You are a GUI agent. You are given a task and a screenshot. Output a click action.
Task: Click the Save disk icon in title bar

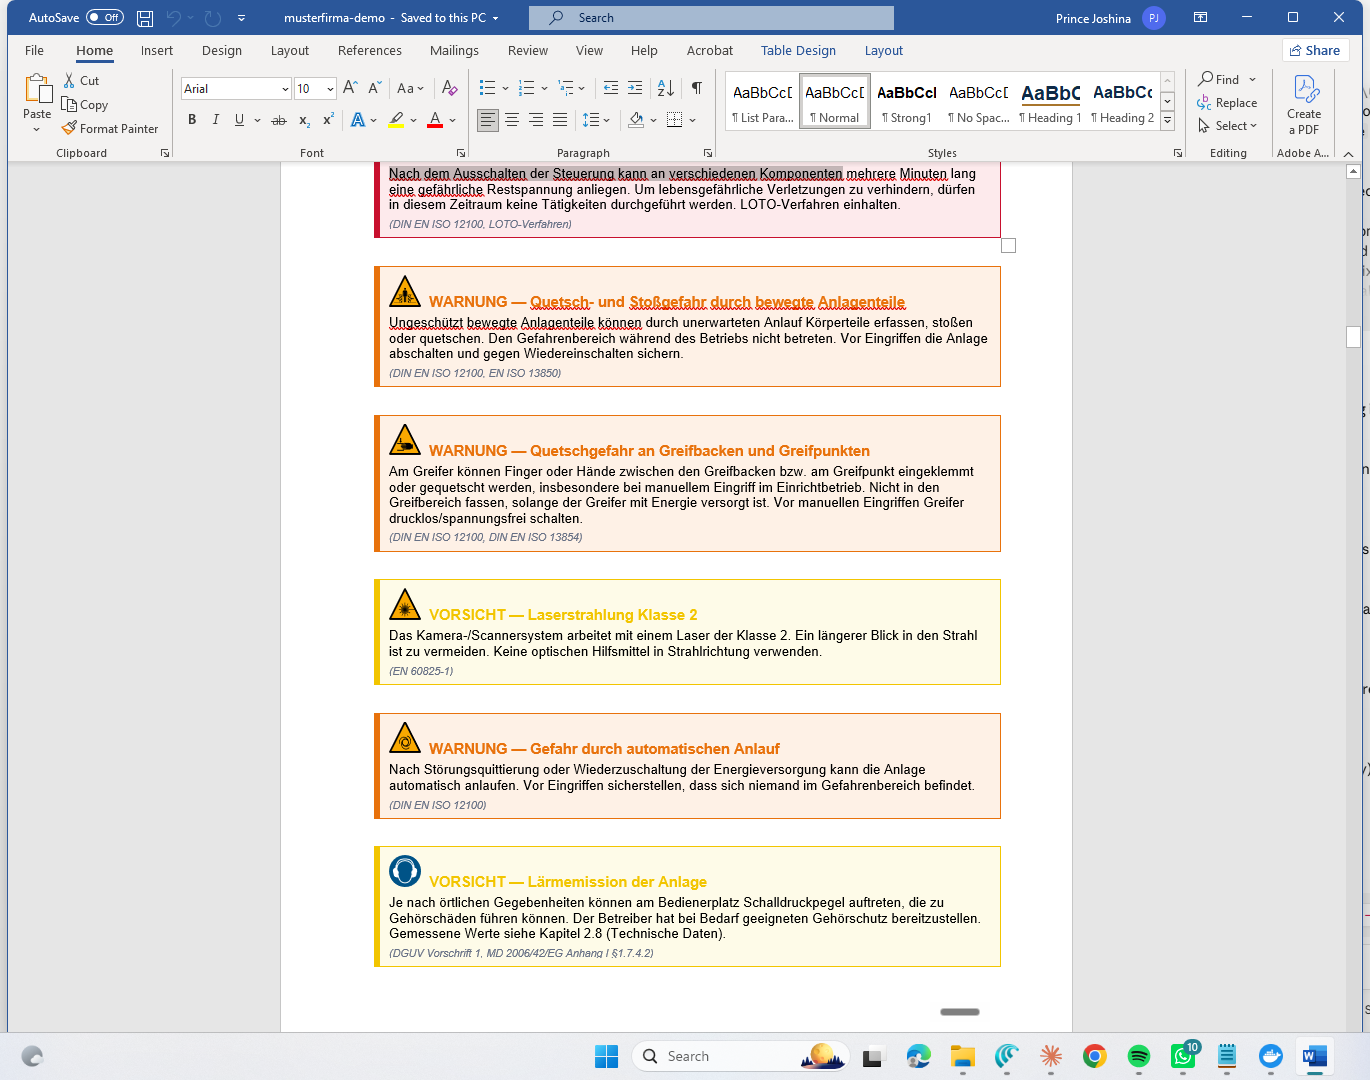coord(145,18)
